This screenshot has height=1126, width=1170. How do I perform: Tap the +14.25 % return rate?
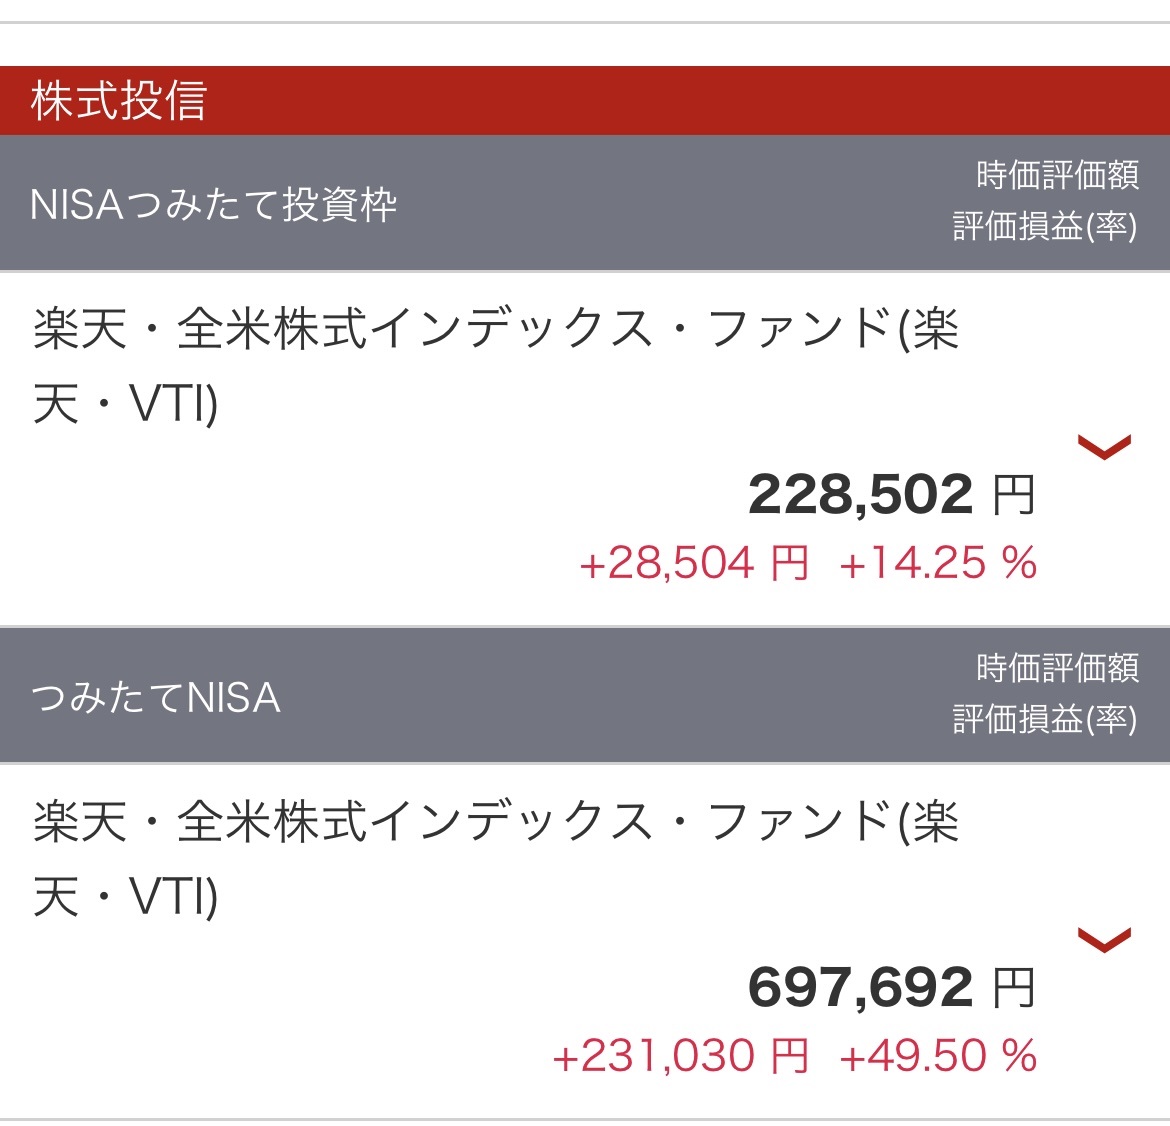937,564
